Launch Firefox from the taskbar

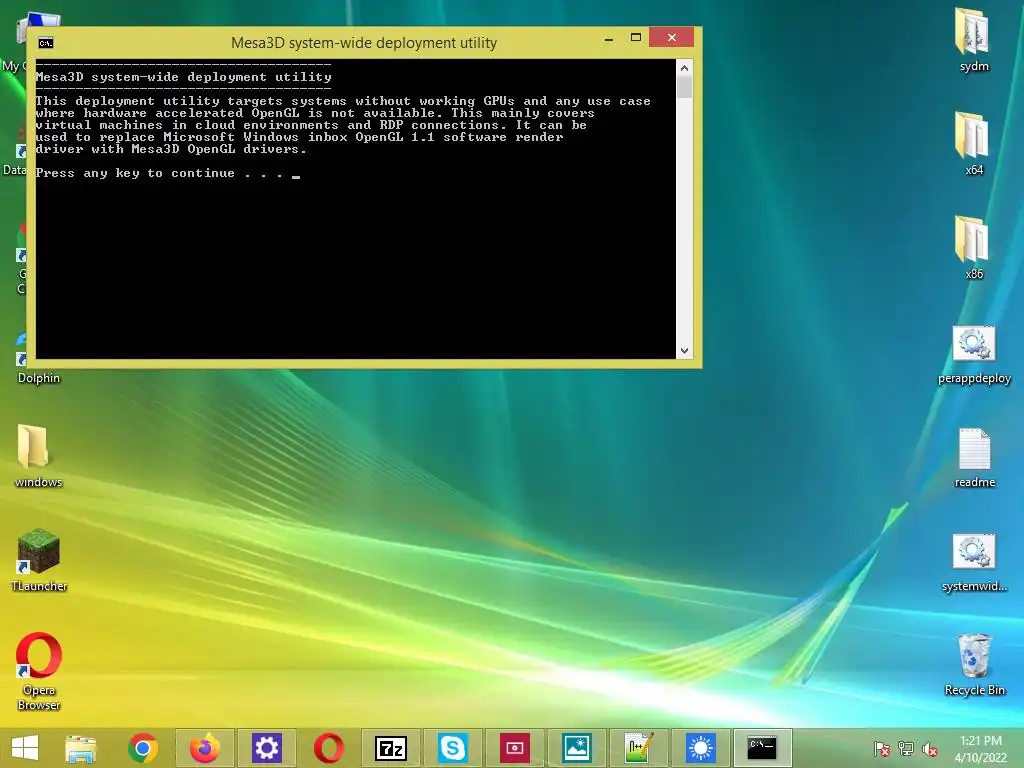[204, 748]
